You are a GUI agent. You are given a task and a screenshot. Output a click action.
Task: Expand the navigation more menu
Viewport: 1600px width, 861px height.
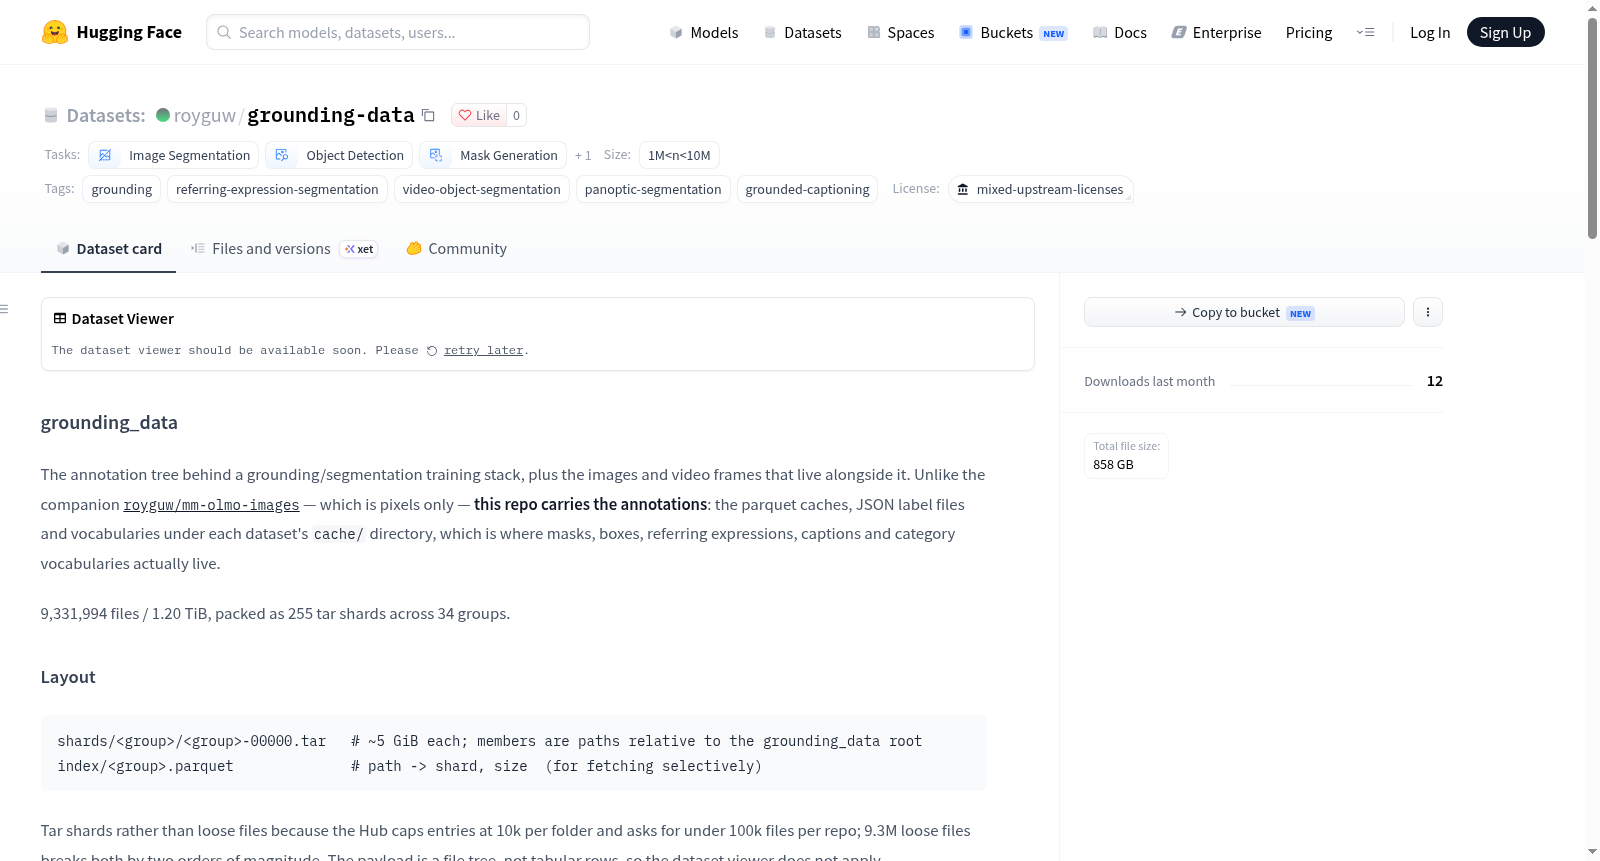tap(1365, 32)
